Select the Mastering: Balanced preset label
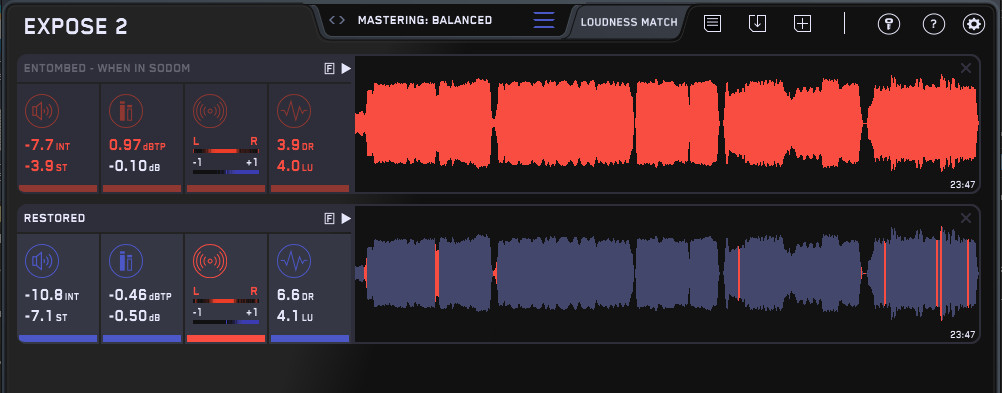The image size is (1002, 393). click(x=425, y=20)
